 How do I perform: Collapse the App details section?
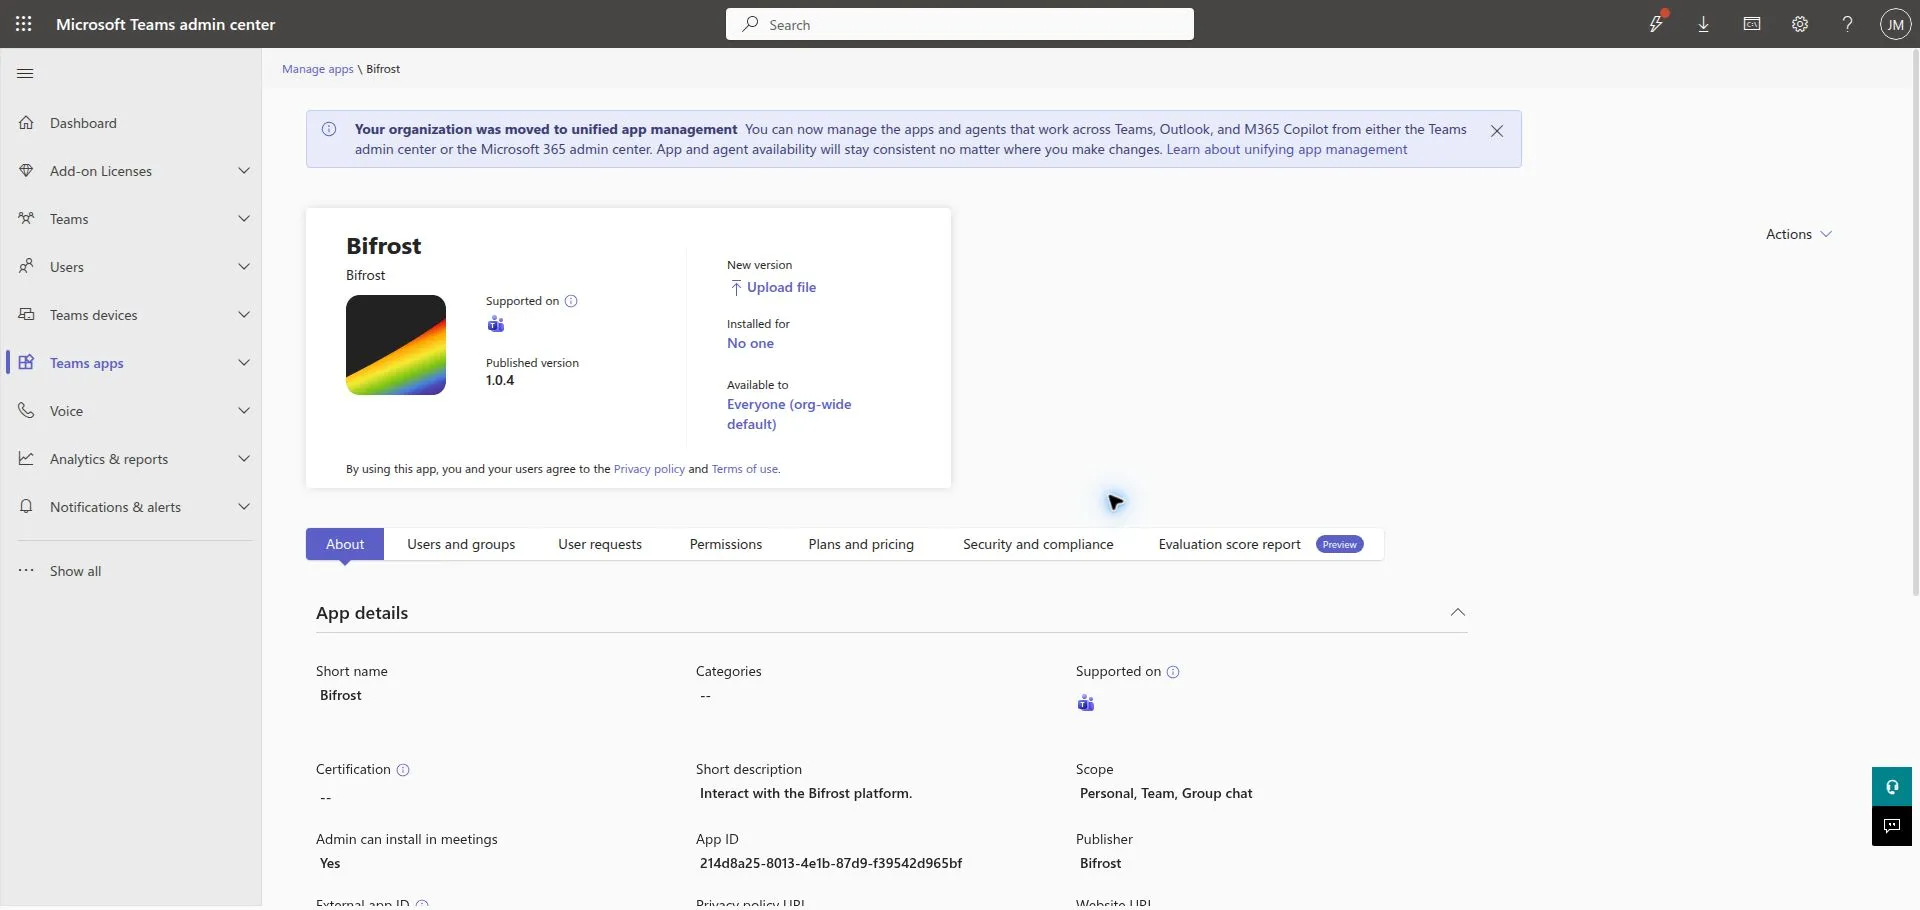pyautogui.click(x=1458, y=612)
